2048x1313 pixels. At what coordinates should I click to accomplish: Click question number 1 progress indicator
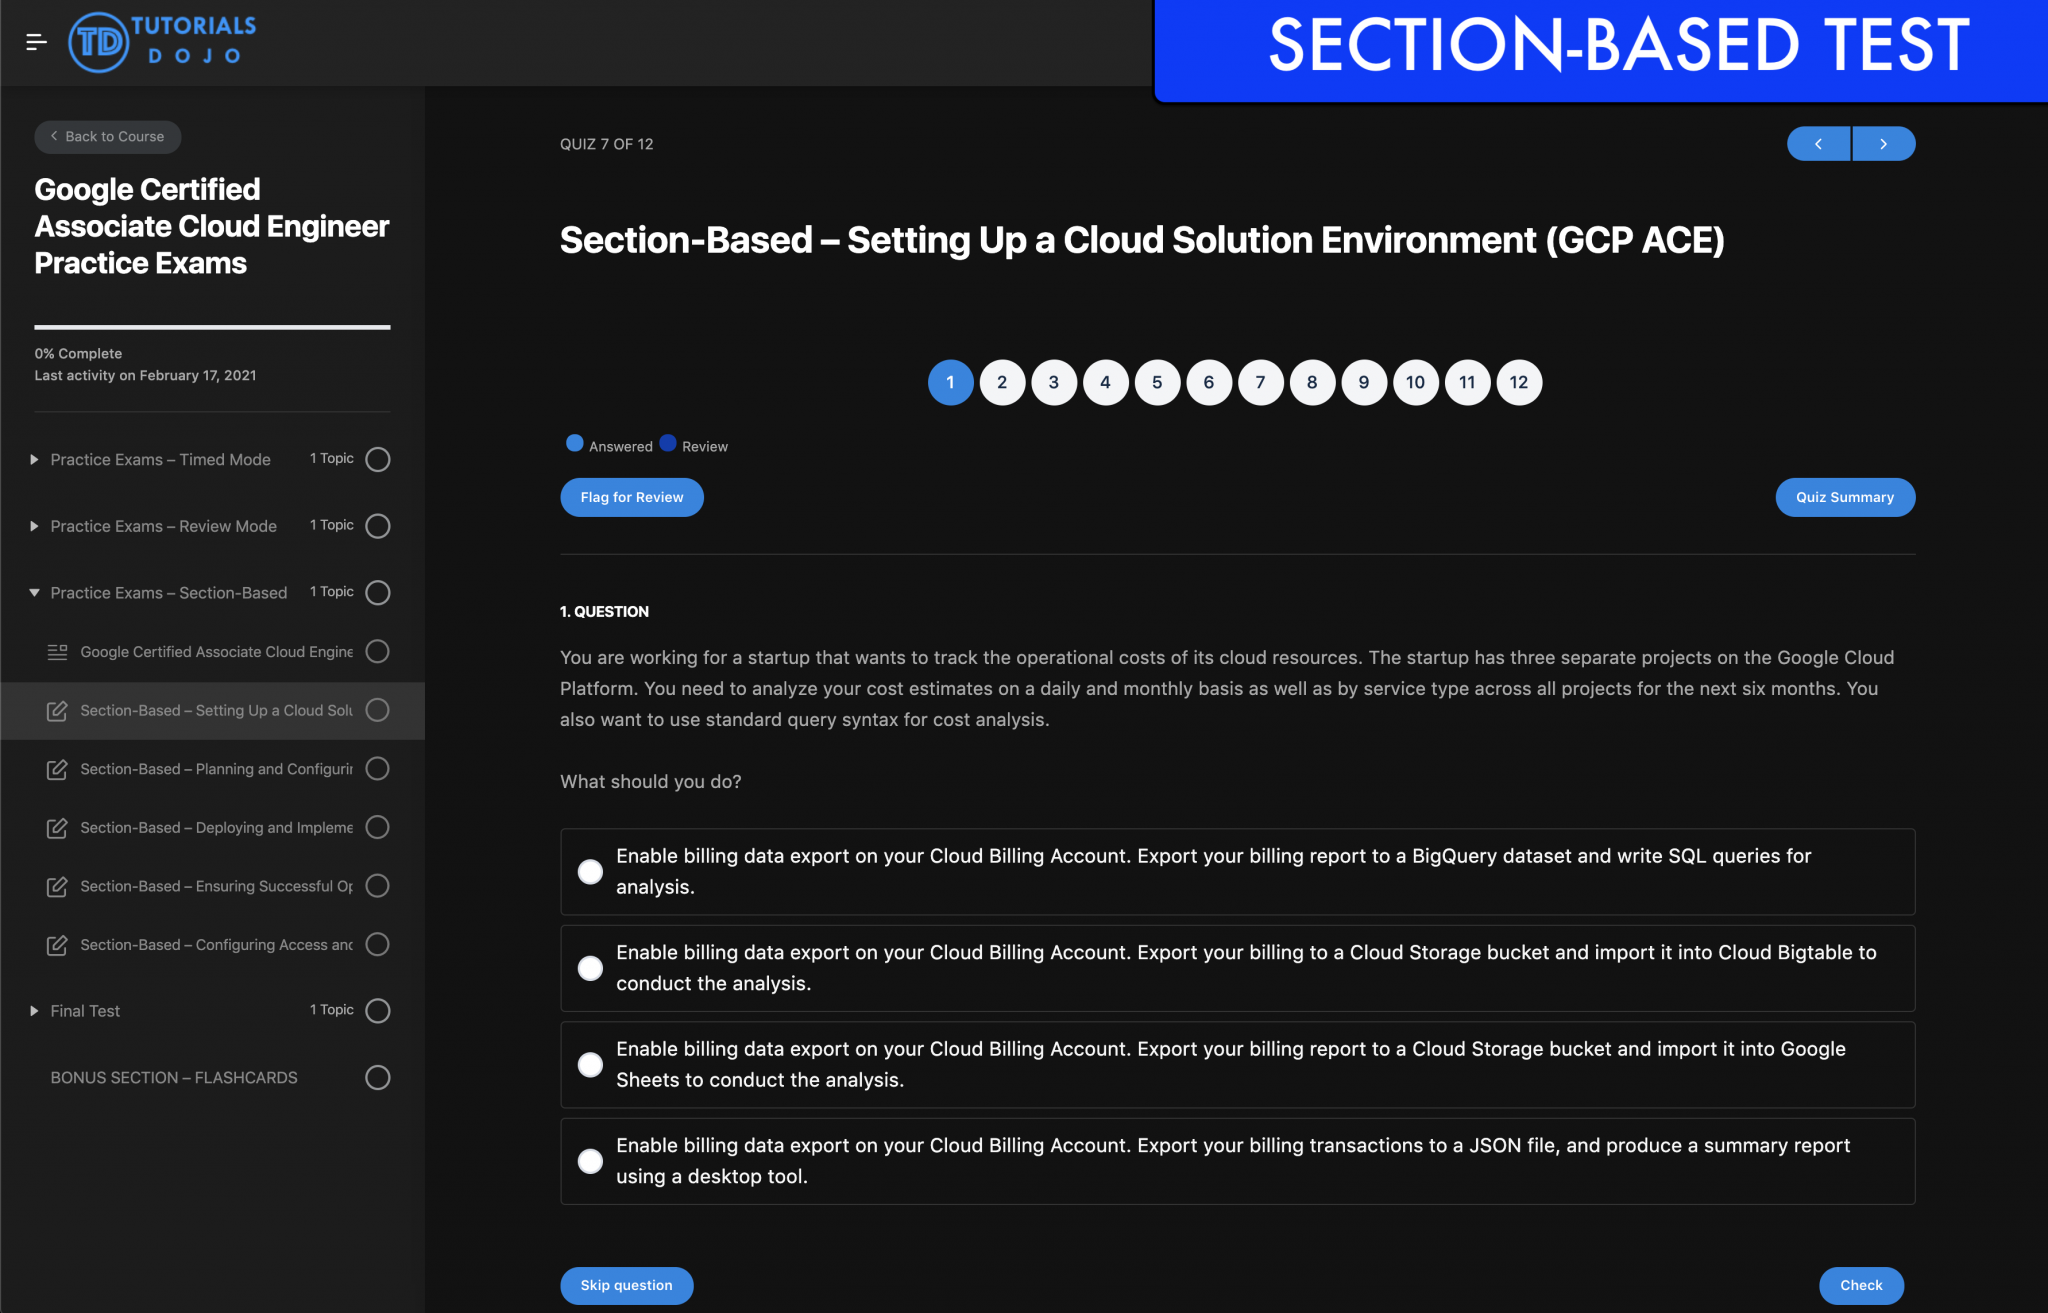point(949,380)
